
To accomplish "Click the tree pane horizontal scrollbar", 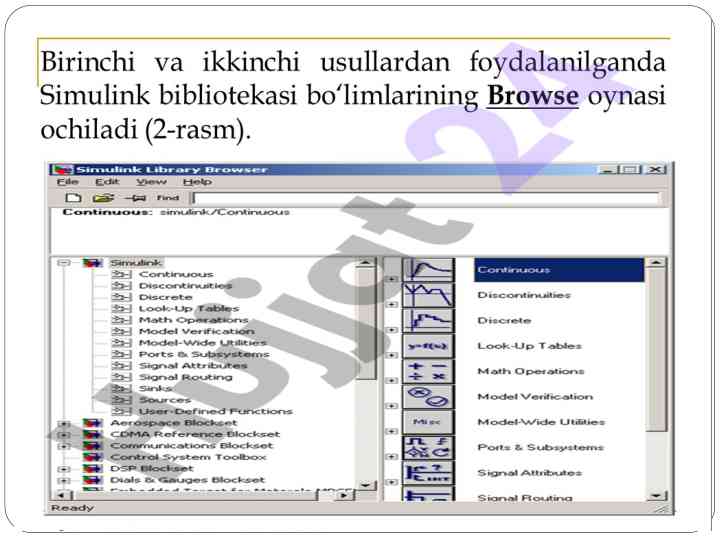I will coord(200,495).
